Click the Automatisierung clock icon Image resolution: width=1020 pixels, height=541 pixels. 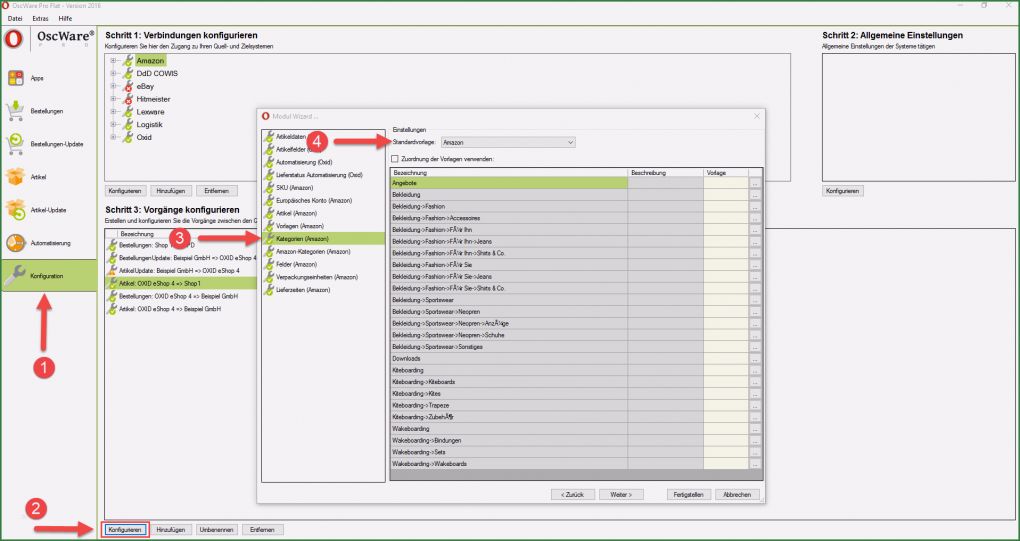click(x=15, y=243)
